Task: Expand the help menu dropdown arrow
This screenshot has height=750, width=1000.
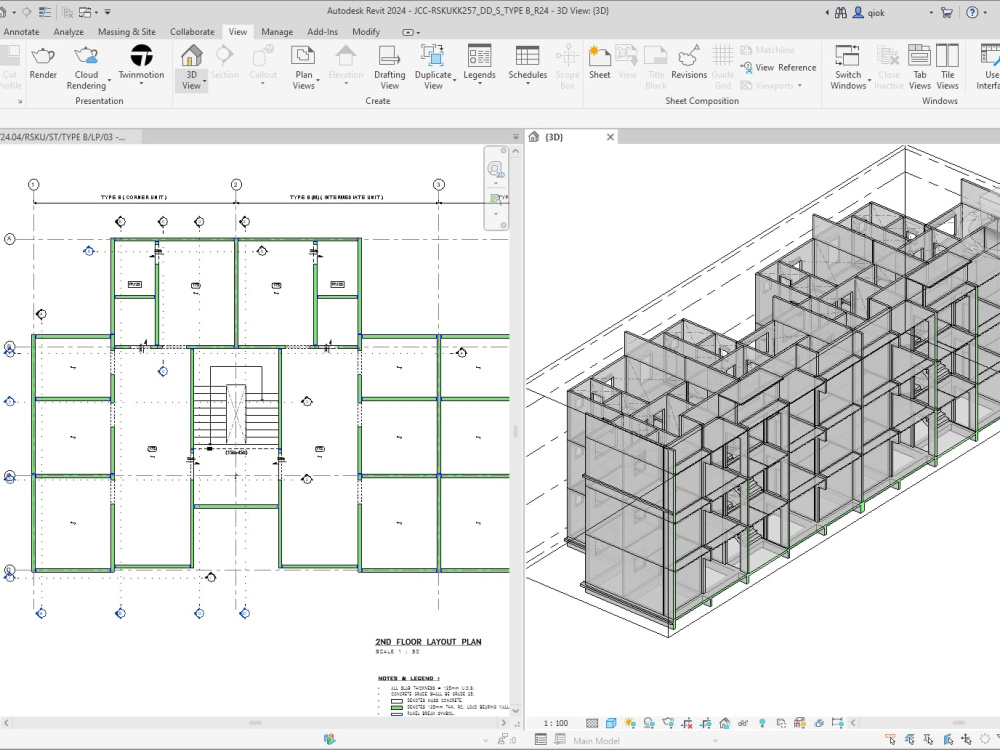Action: (985, 12)
